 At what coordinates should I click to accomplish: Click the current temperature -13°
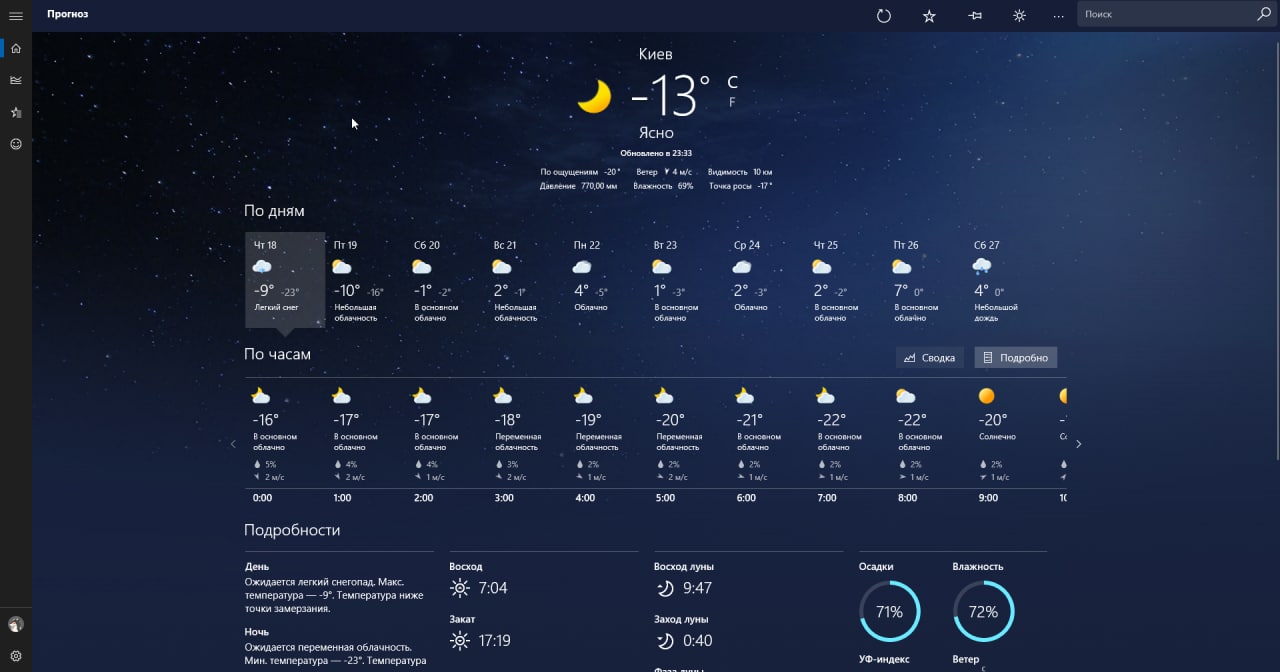pyautogui.click(x=670, y=97)
